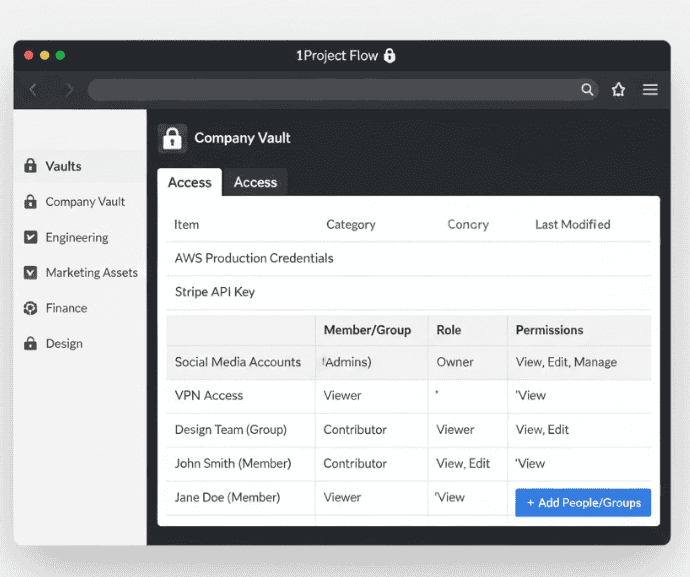This screenshot has width=690, height=577.
Task: Click the back navigation arrow
Action: click(33, 90)
